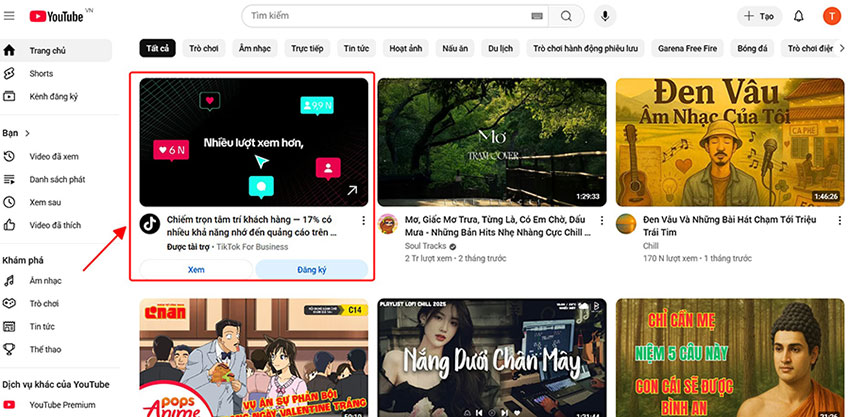This screenshot has width=850, height=417.
Task: Open the account avatar menu
Action: coord(832,16)
